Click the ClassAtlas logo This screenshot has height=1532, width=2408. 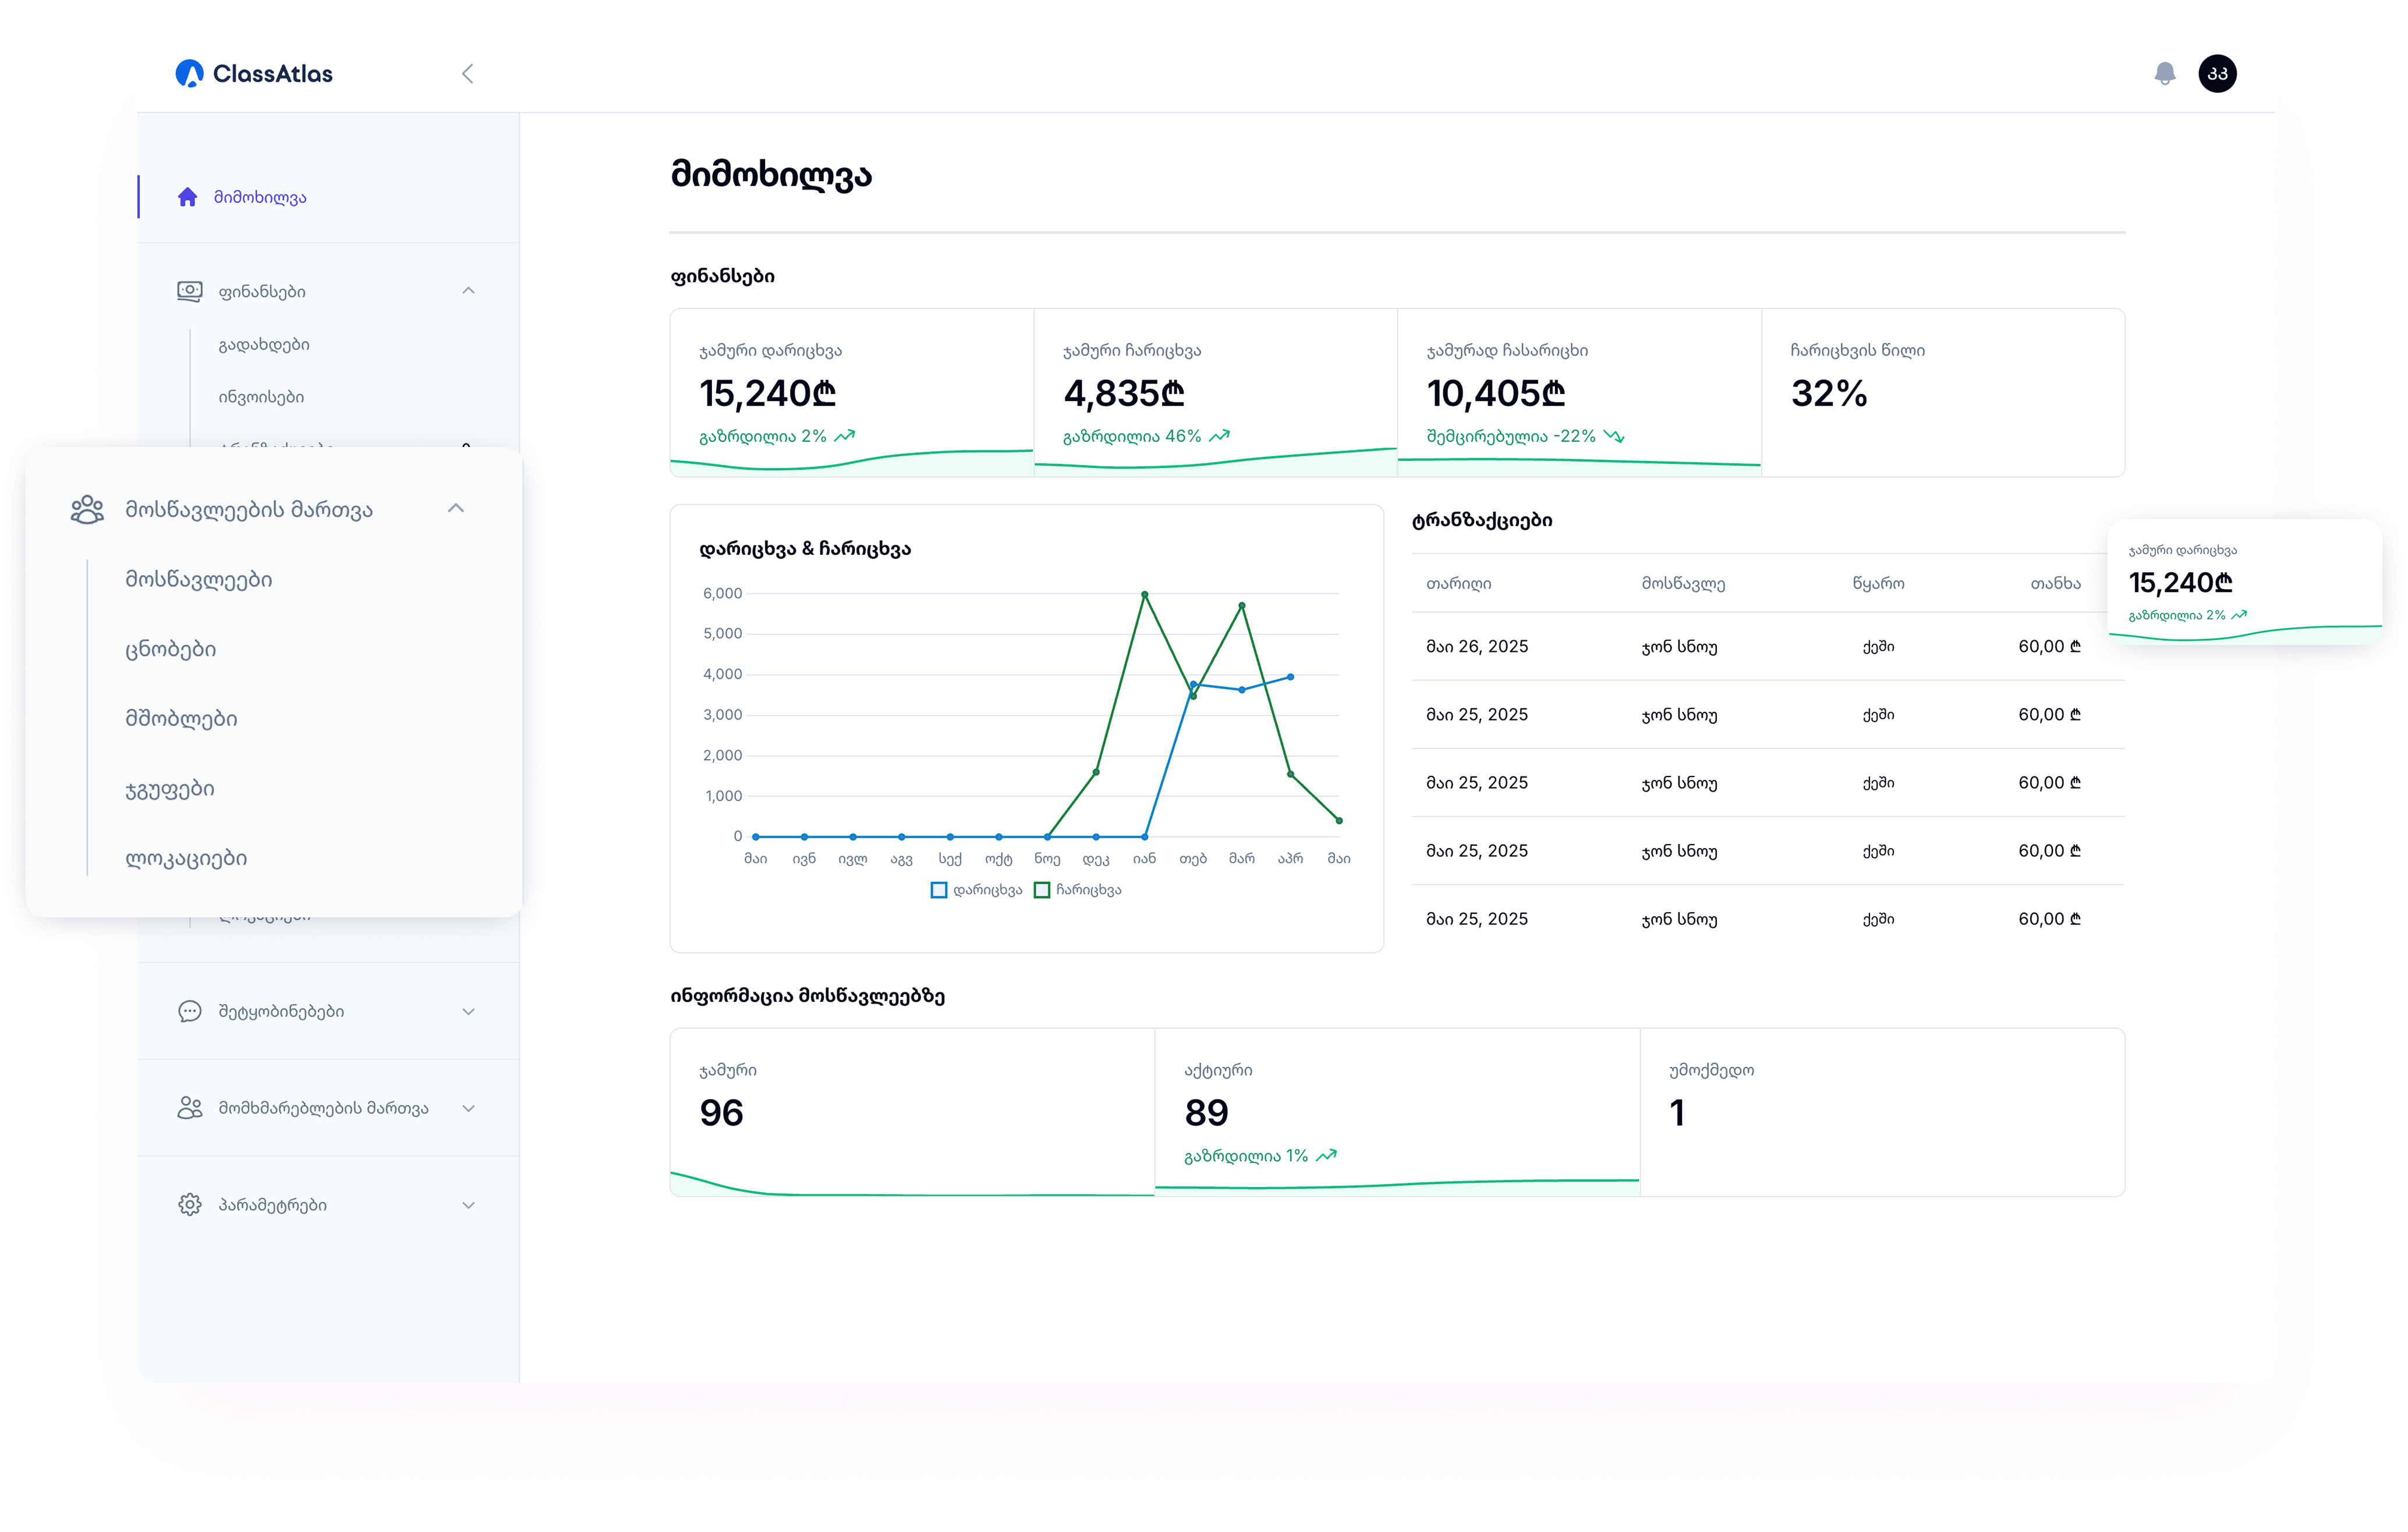click(x=254, y=74)
